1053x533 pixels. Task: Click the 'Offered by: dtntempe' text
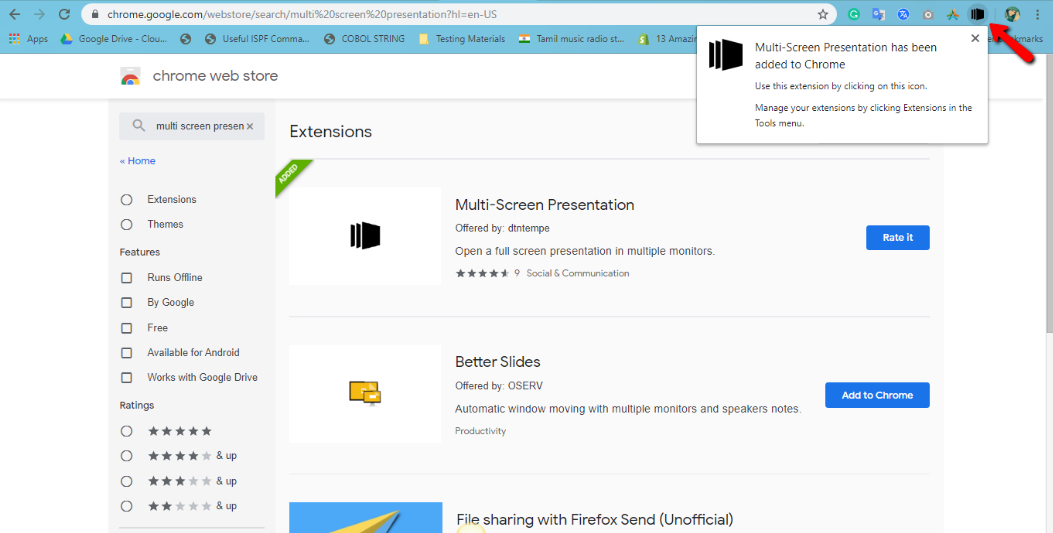click(x=502, y=228)
